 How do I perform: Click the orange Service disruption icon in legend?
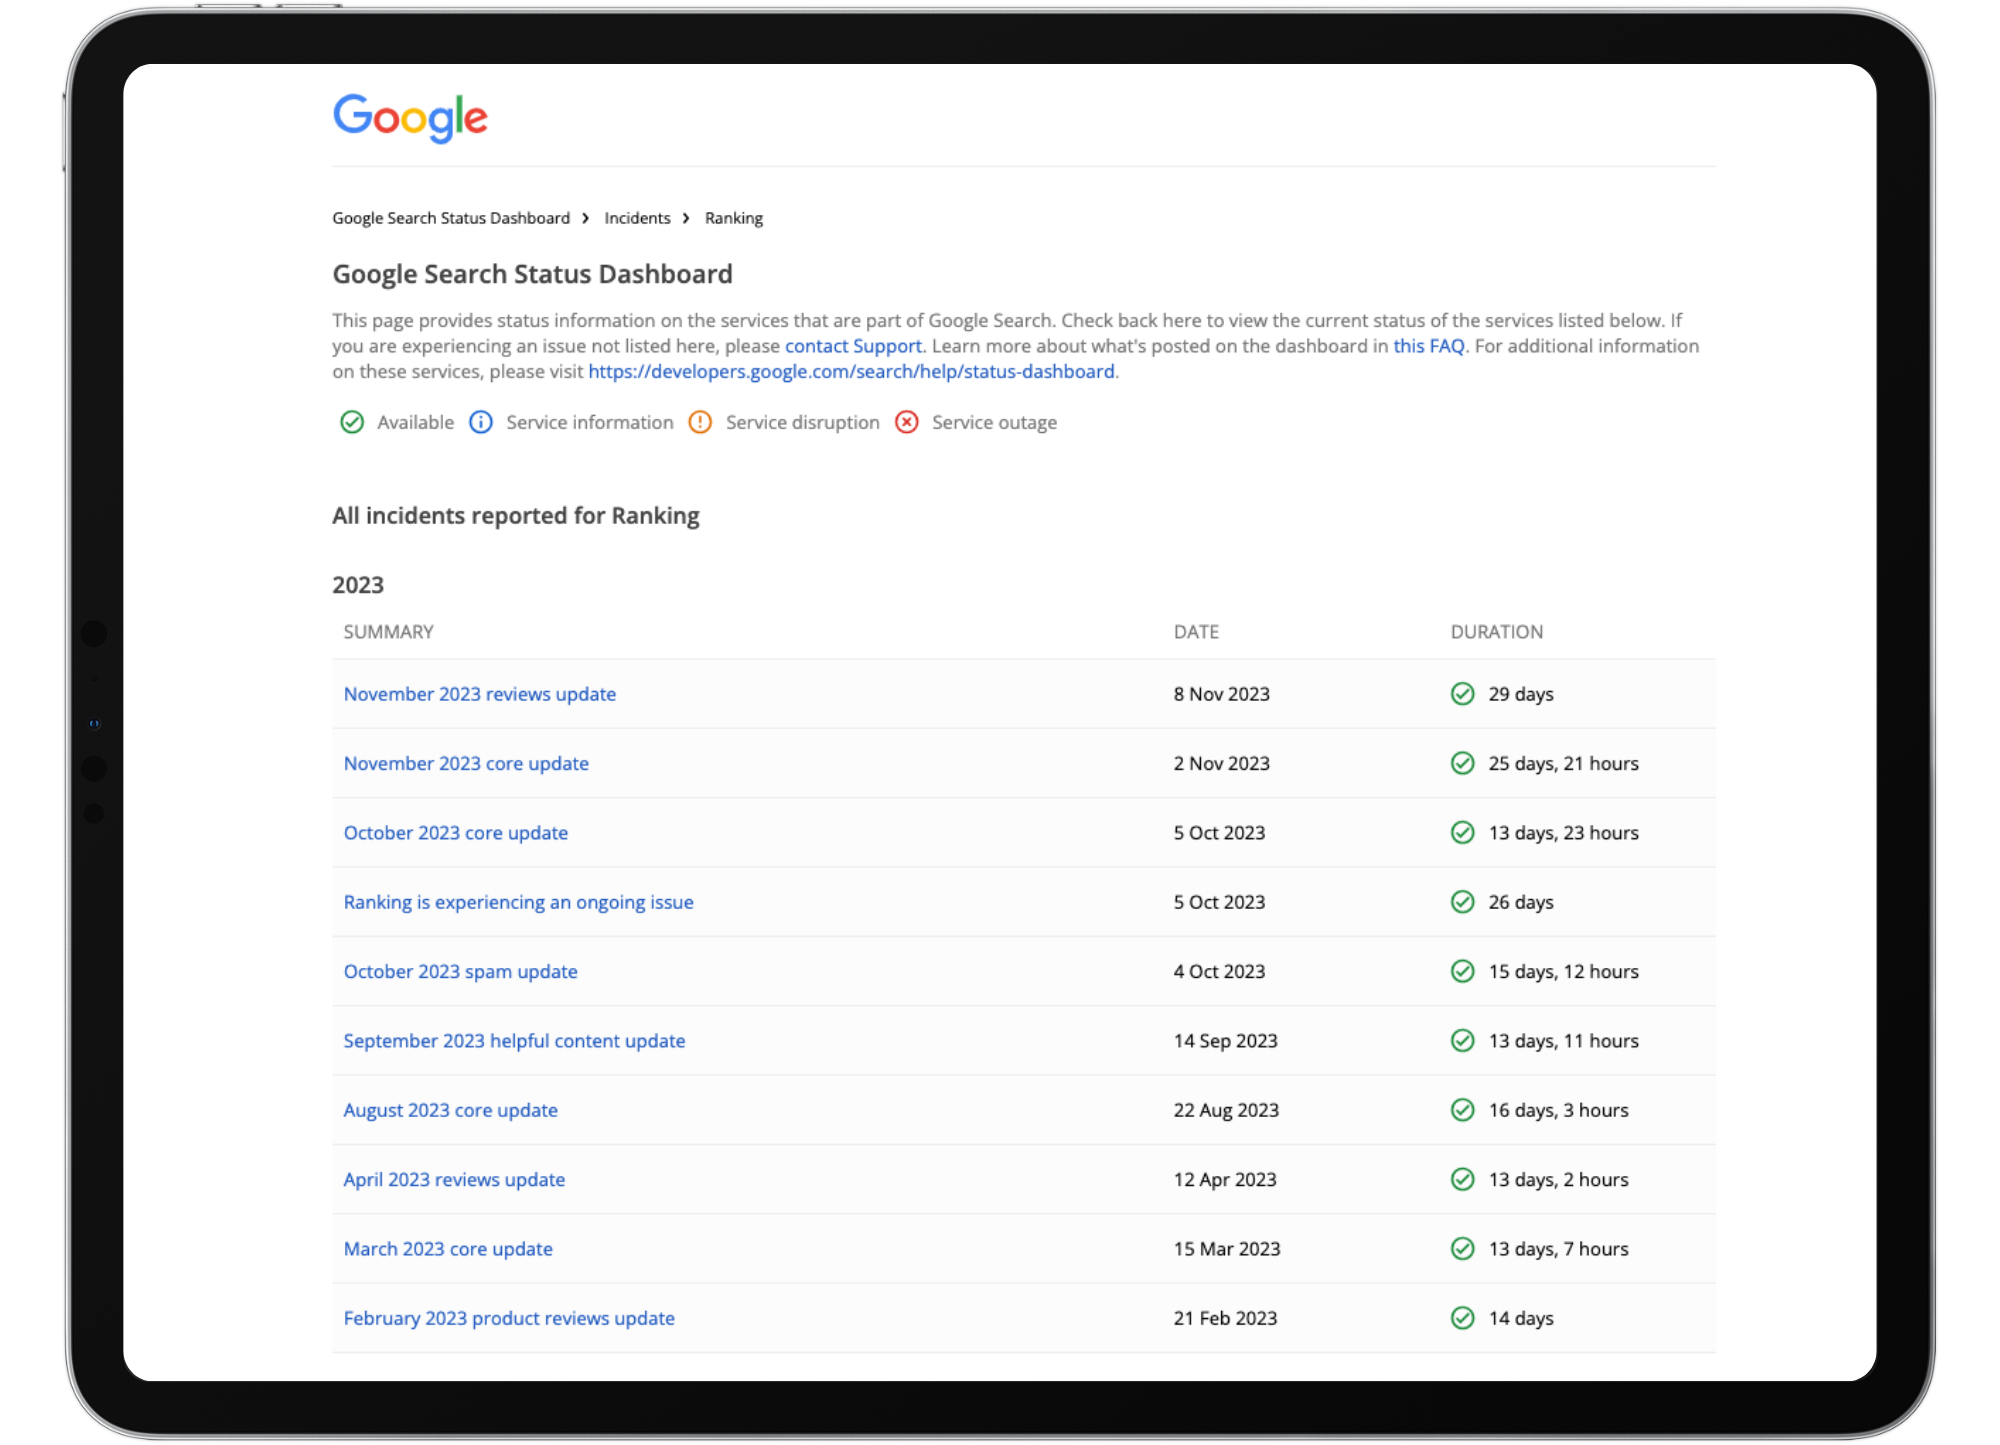tap(700, 422)
